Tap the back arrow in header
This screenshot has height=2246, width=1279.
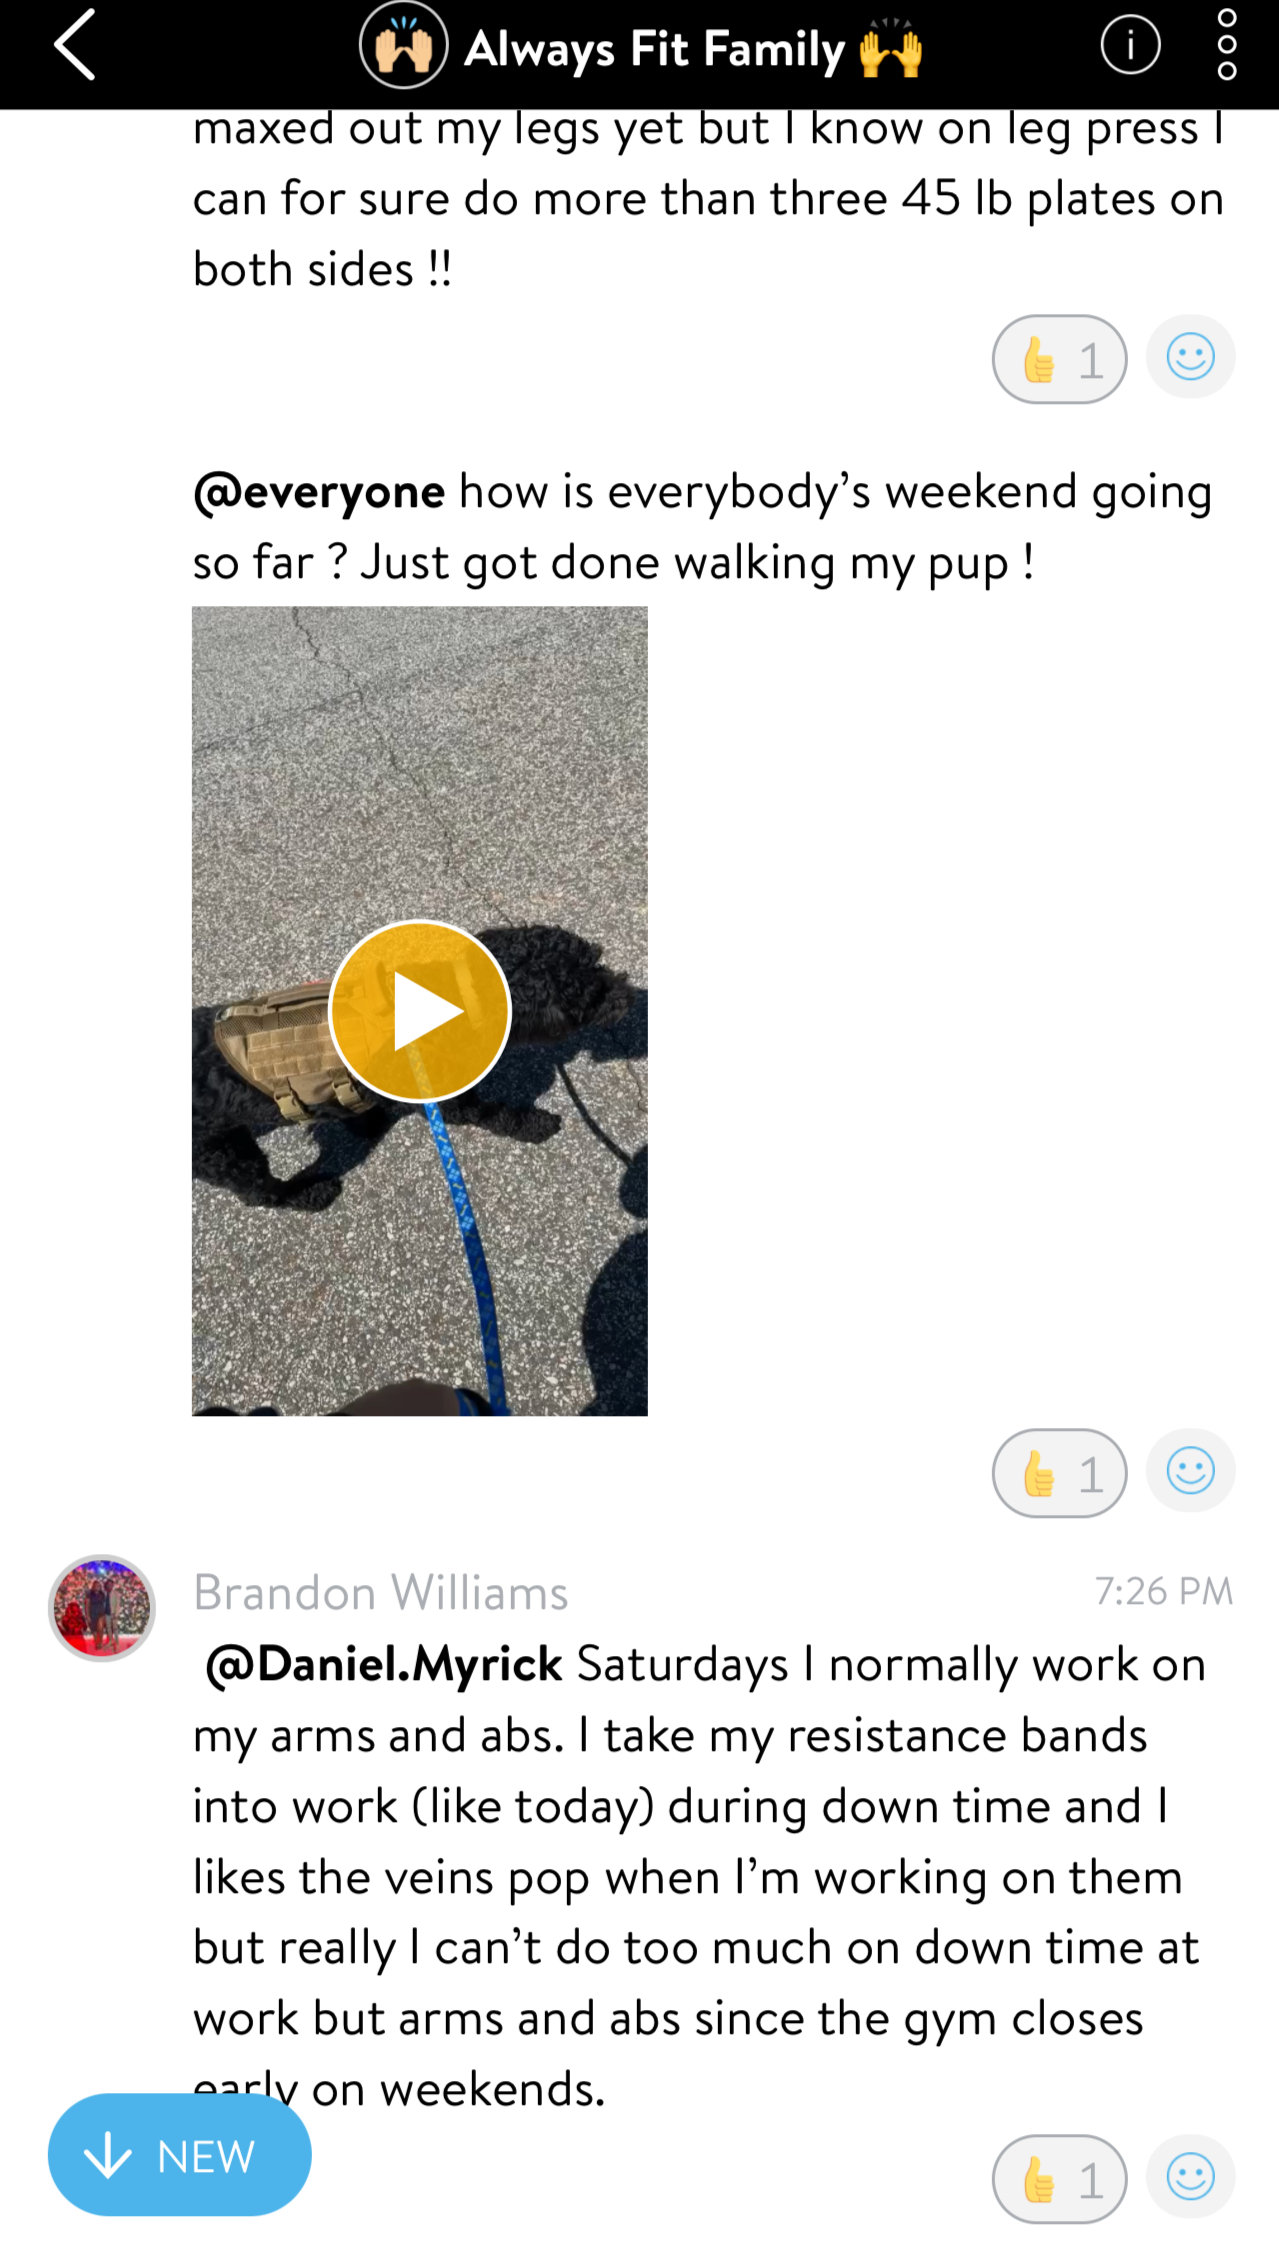(75, 45)
